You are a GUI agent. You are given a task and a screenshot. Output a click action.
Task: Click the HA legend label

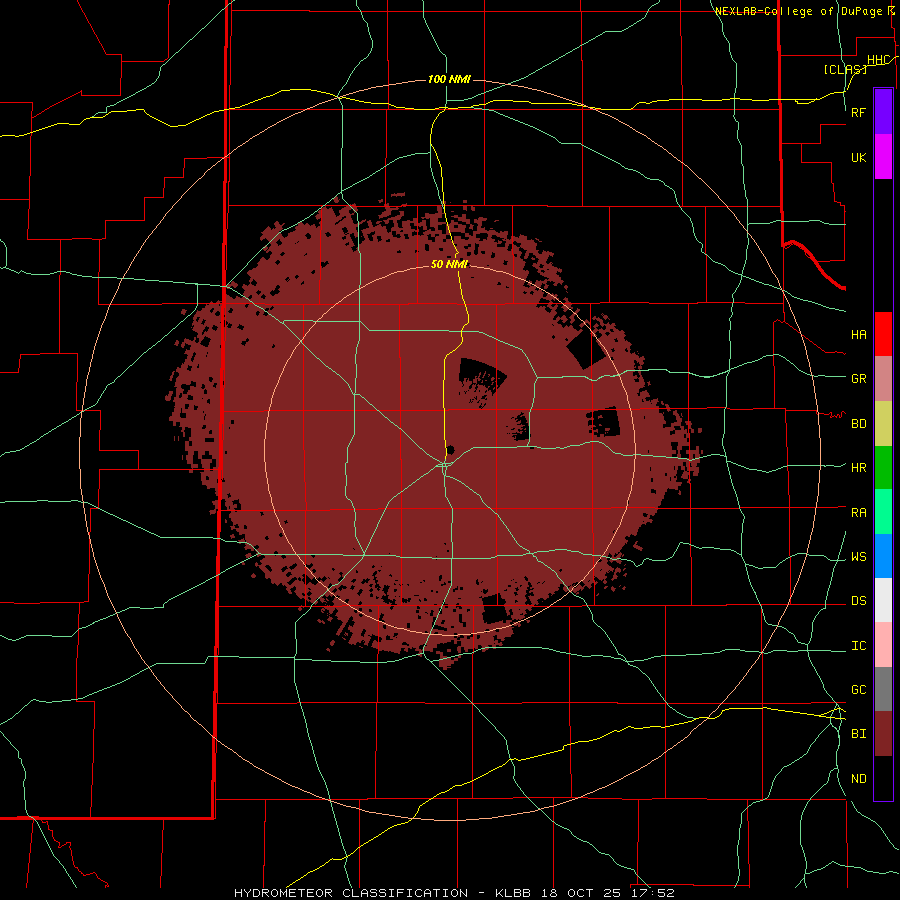[x=858, y=335]
